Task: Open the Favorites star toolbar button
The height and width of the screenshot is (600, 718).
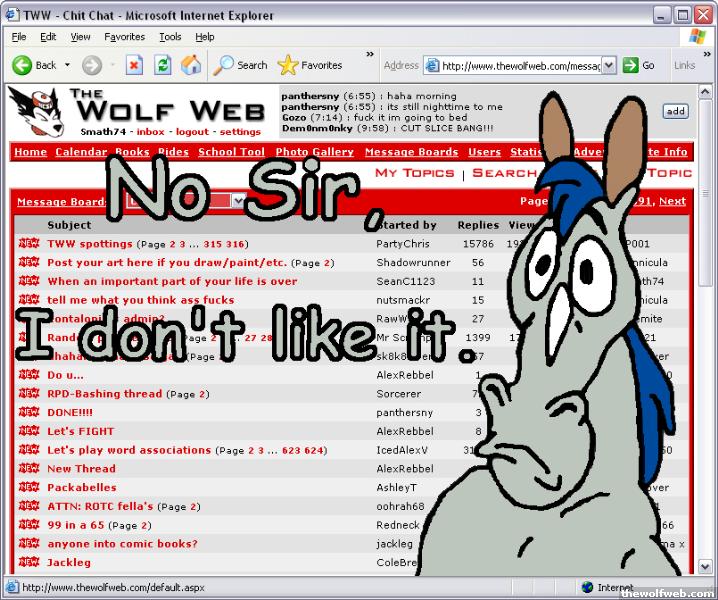Action: coord(309,65)
